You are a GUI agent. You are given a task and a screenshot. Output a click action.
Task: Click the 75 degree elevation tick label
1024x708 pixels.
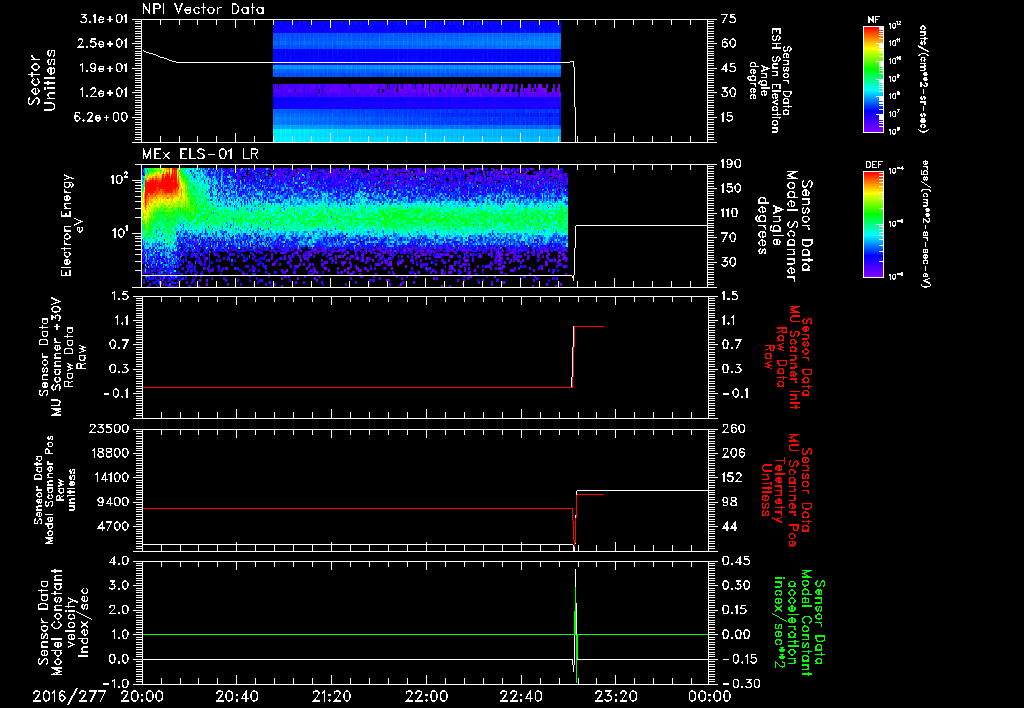[729, 19]
